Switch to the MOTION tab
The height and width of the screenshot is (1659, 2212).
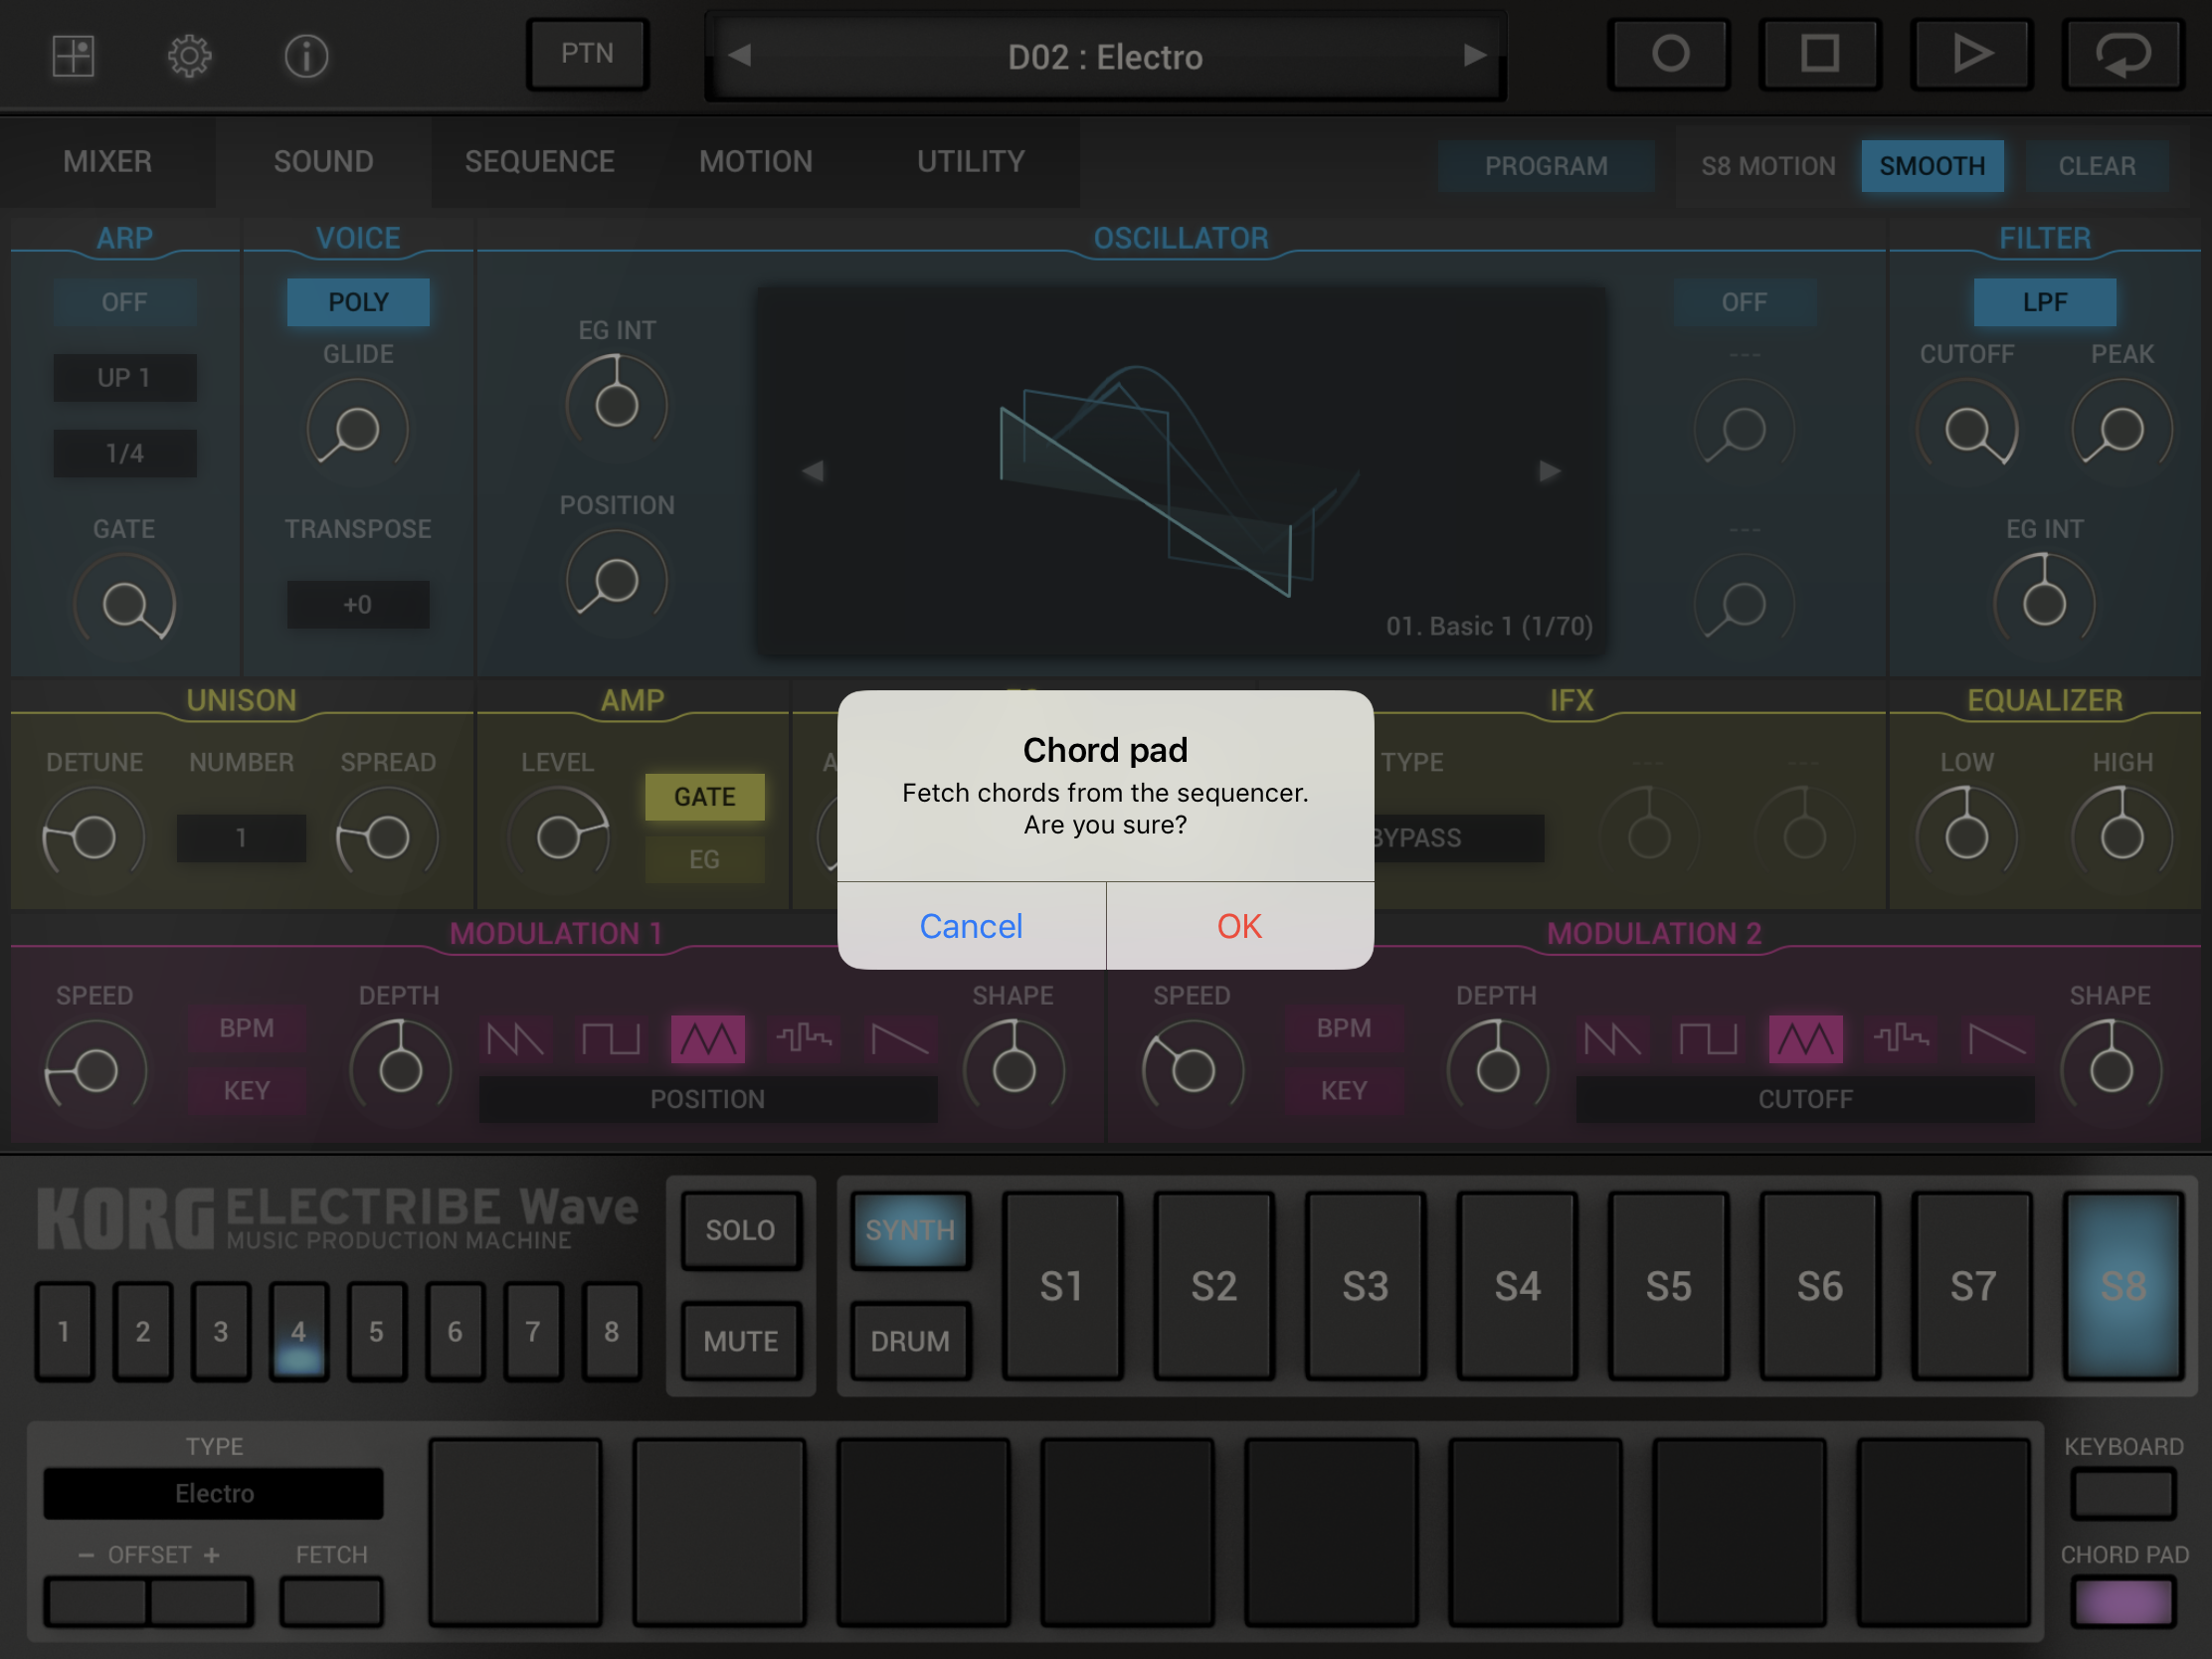(756, 162)
